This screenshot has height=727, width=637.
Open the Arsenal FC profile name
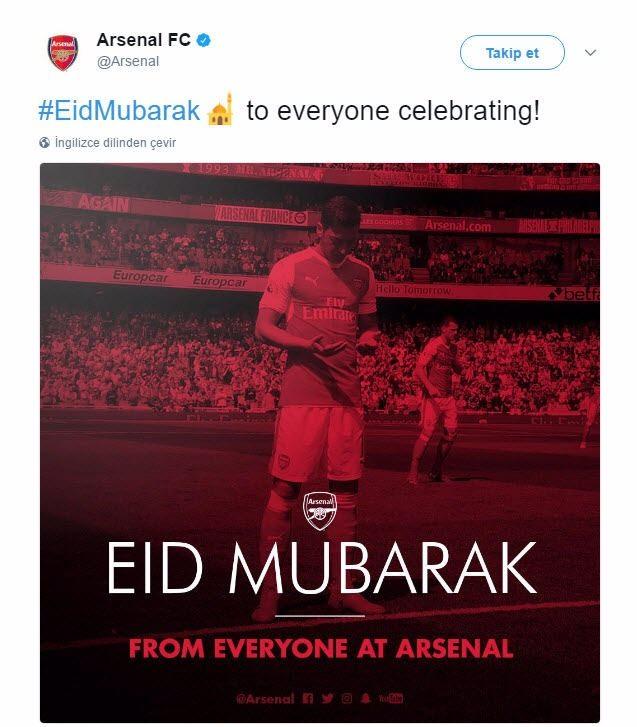pos(144,40)
